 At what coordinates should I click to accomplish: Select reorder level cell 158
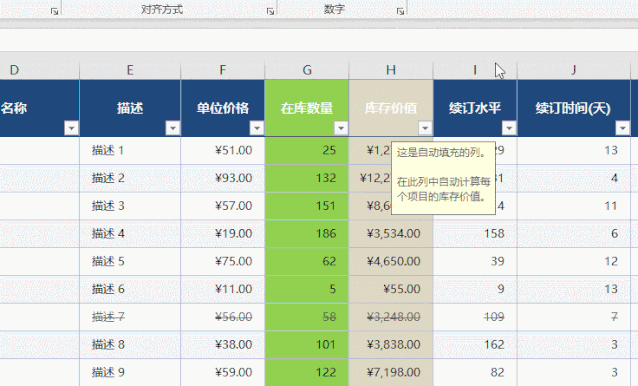point(475,233)
